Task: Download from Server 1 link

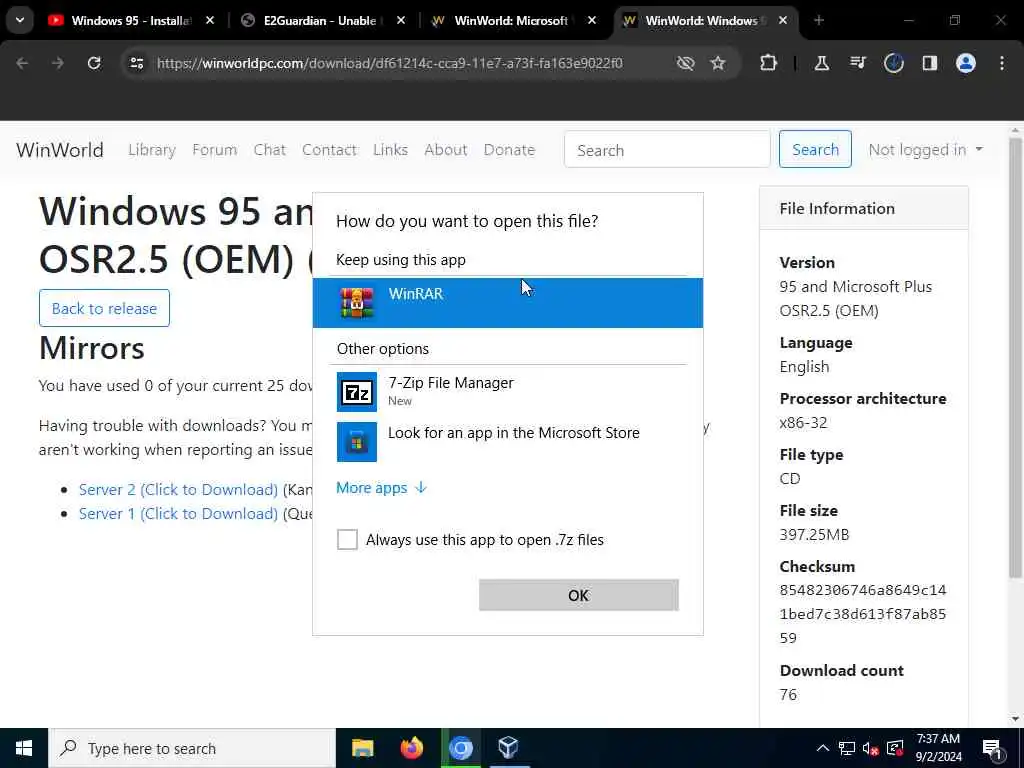Action: coord(178,513)
